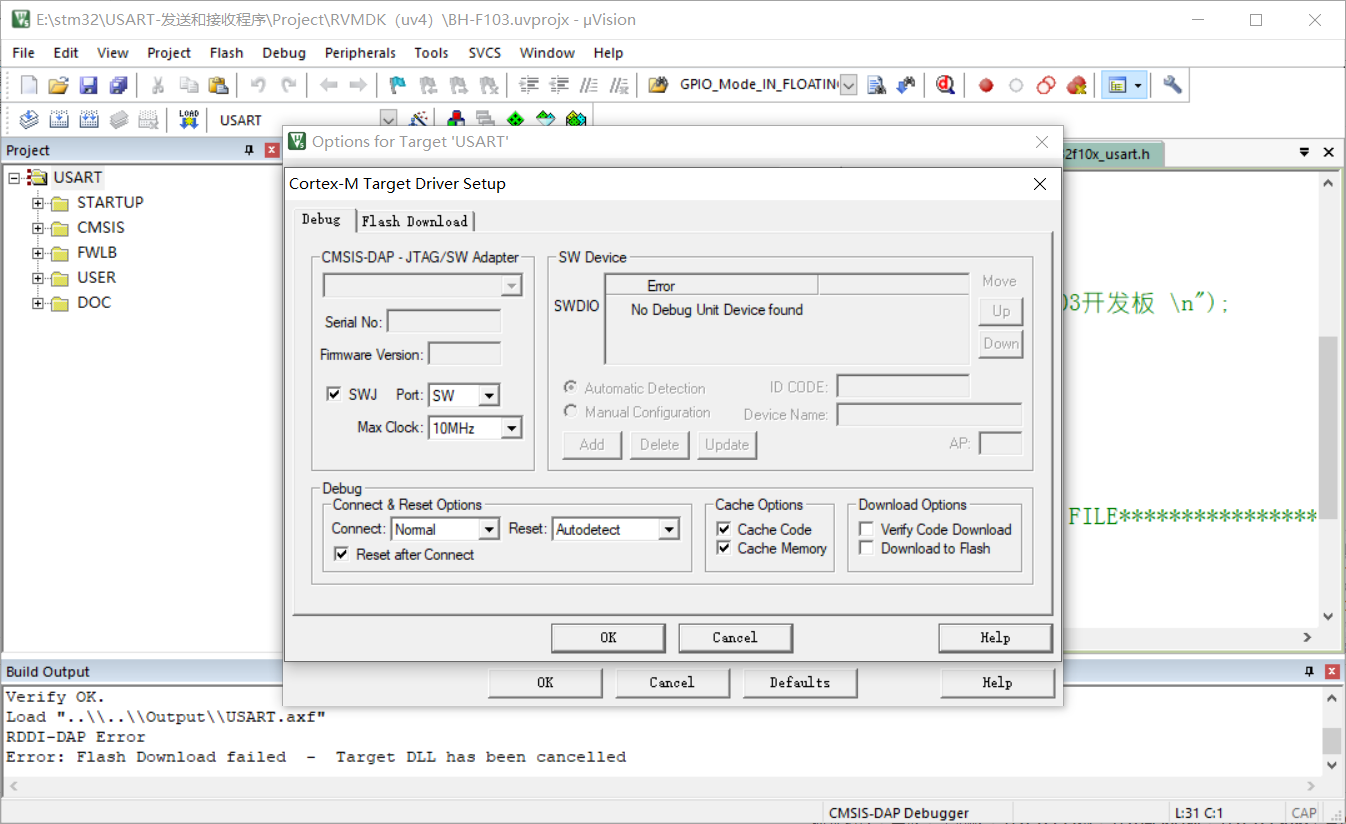Click the Paste clipboard icon

coord(218,85)
